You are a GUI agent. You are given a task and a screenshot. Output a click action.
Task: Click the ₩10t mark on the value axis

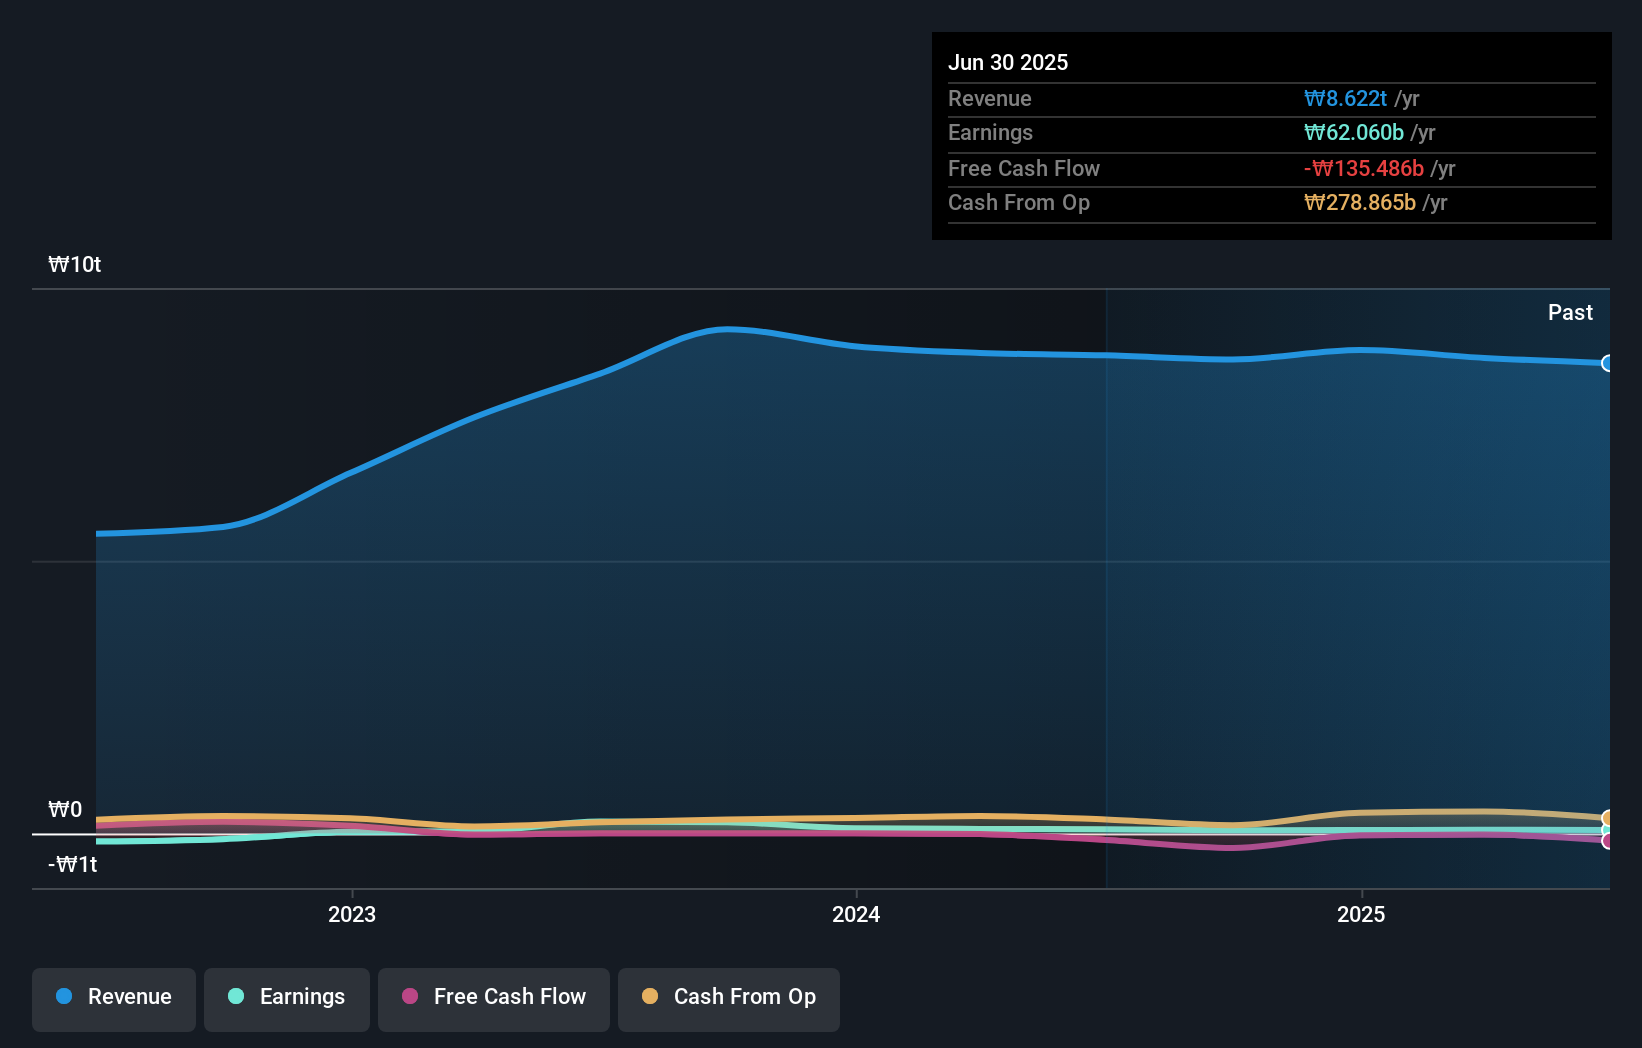tap(74, 264)
